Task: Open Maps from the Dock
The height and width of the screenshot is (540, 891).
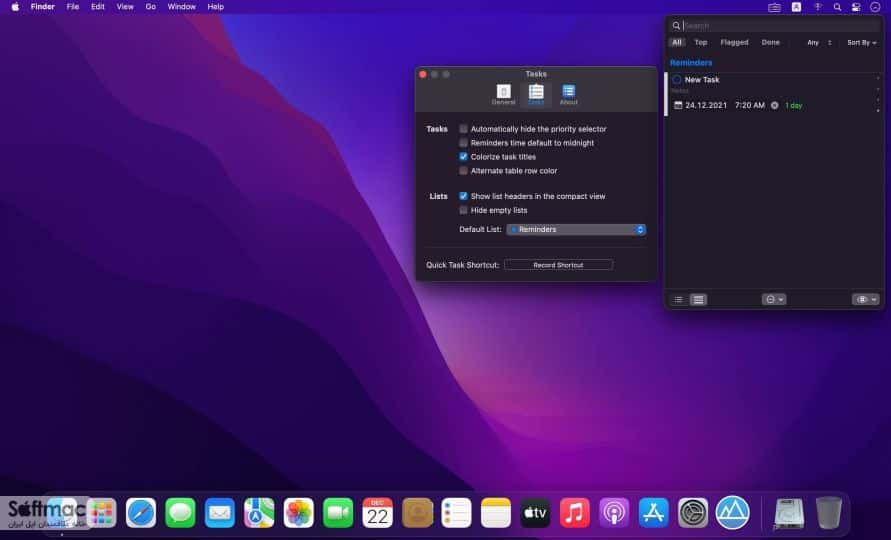Action: 259,513
